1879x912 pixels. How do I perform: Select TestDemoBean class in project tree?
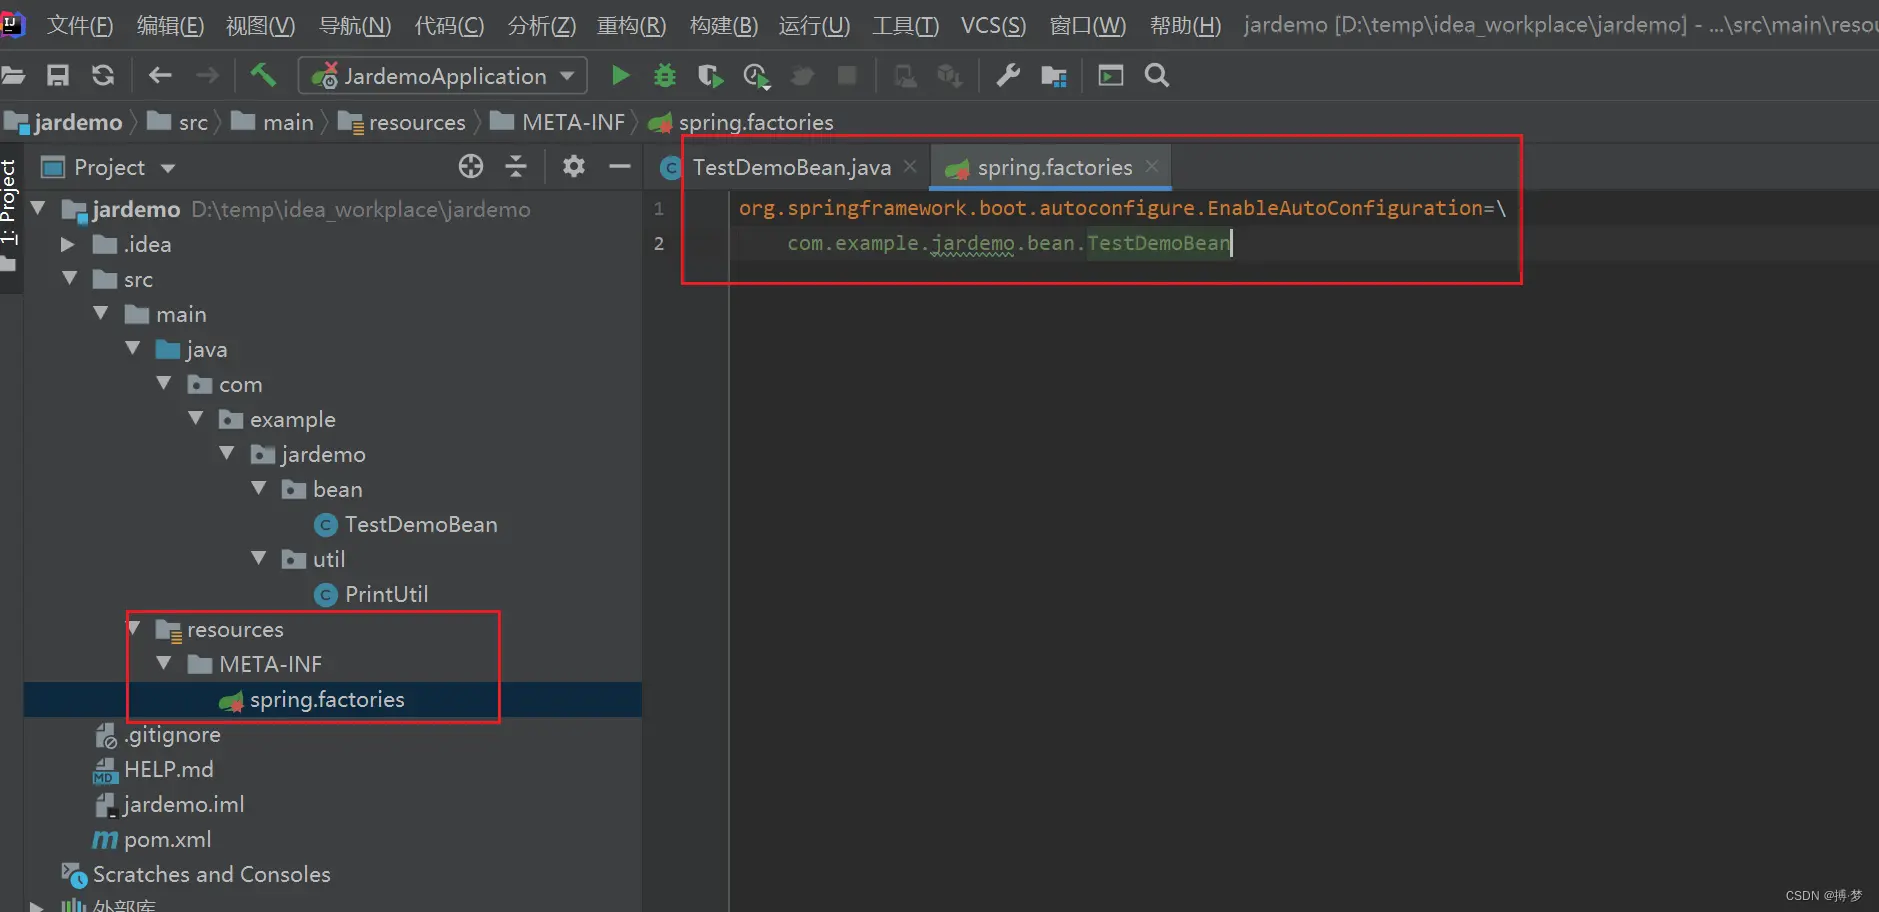(x=421, y=524)
